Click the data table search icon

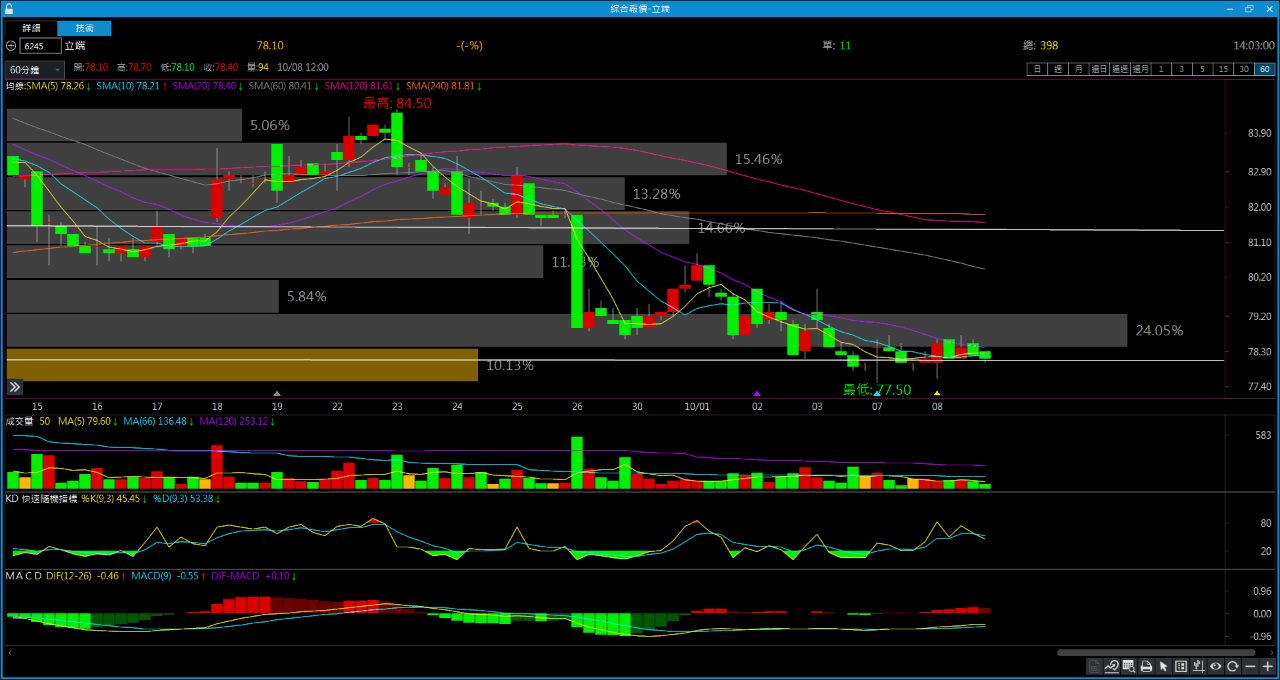click(1129, 666)
